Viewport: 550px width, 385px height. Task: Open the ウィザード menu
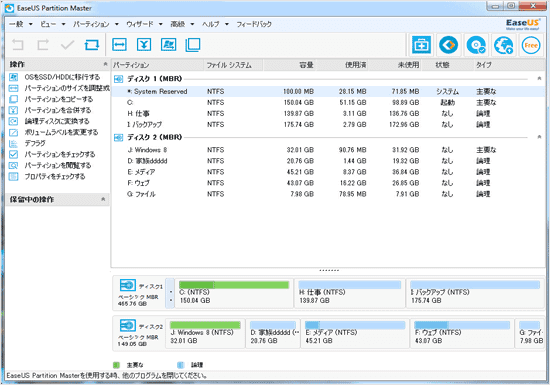coord(140,24)
